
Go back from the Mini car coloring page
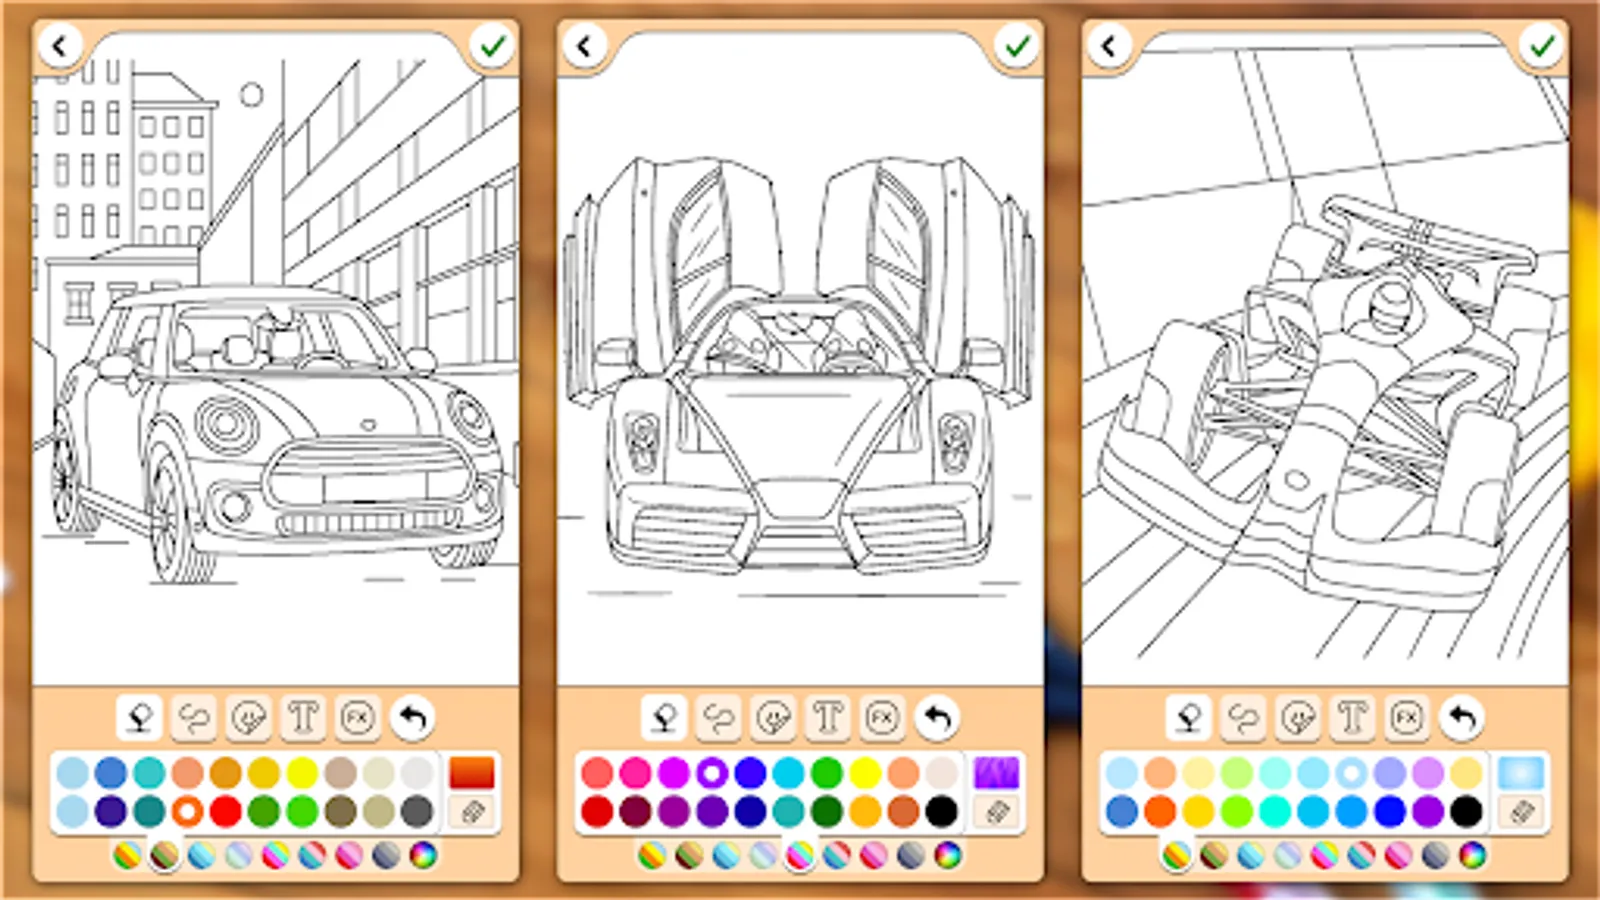tap(60, 46)
